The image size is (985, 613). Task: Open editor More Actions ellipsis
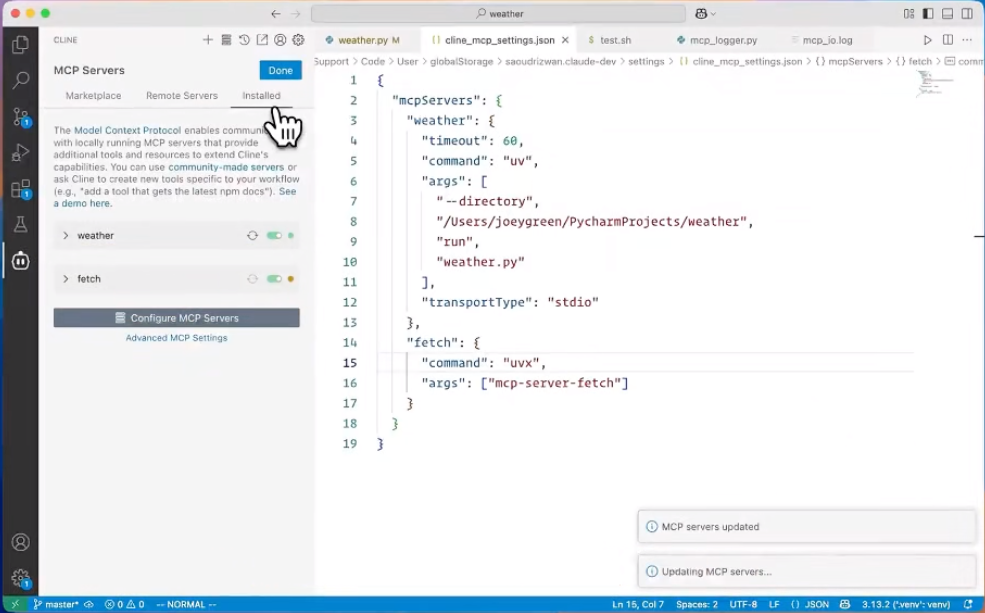(x=967, y=40)
